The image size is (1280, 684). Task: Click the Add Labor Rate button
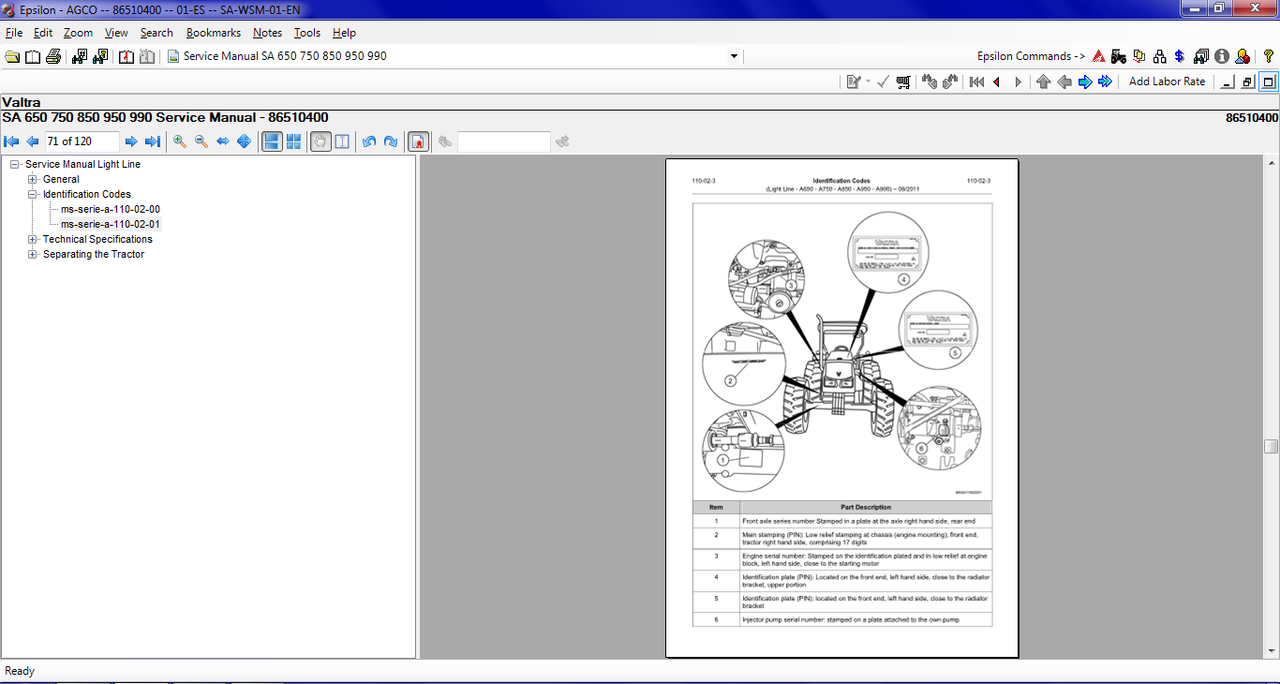(x=1167, y=82)
